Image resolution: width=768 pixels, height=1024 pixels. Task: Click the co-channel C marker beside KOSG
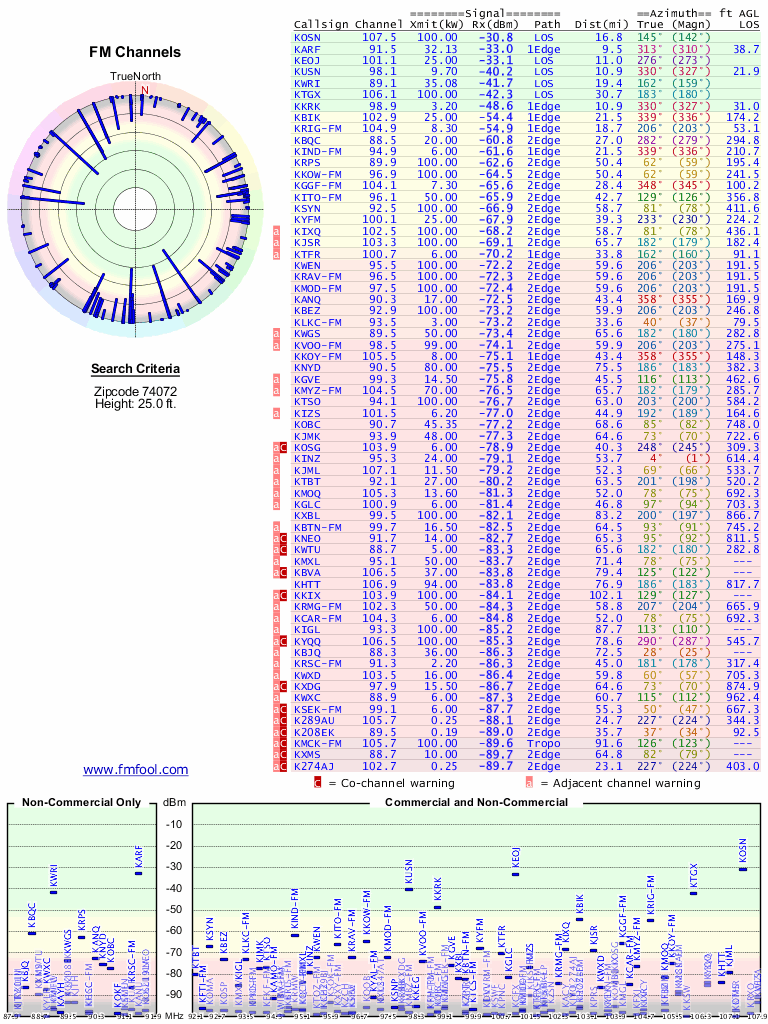pos(283,447)
